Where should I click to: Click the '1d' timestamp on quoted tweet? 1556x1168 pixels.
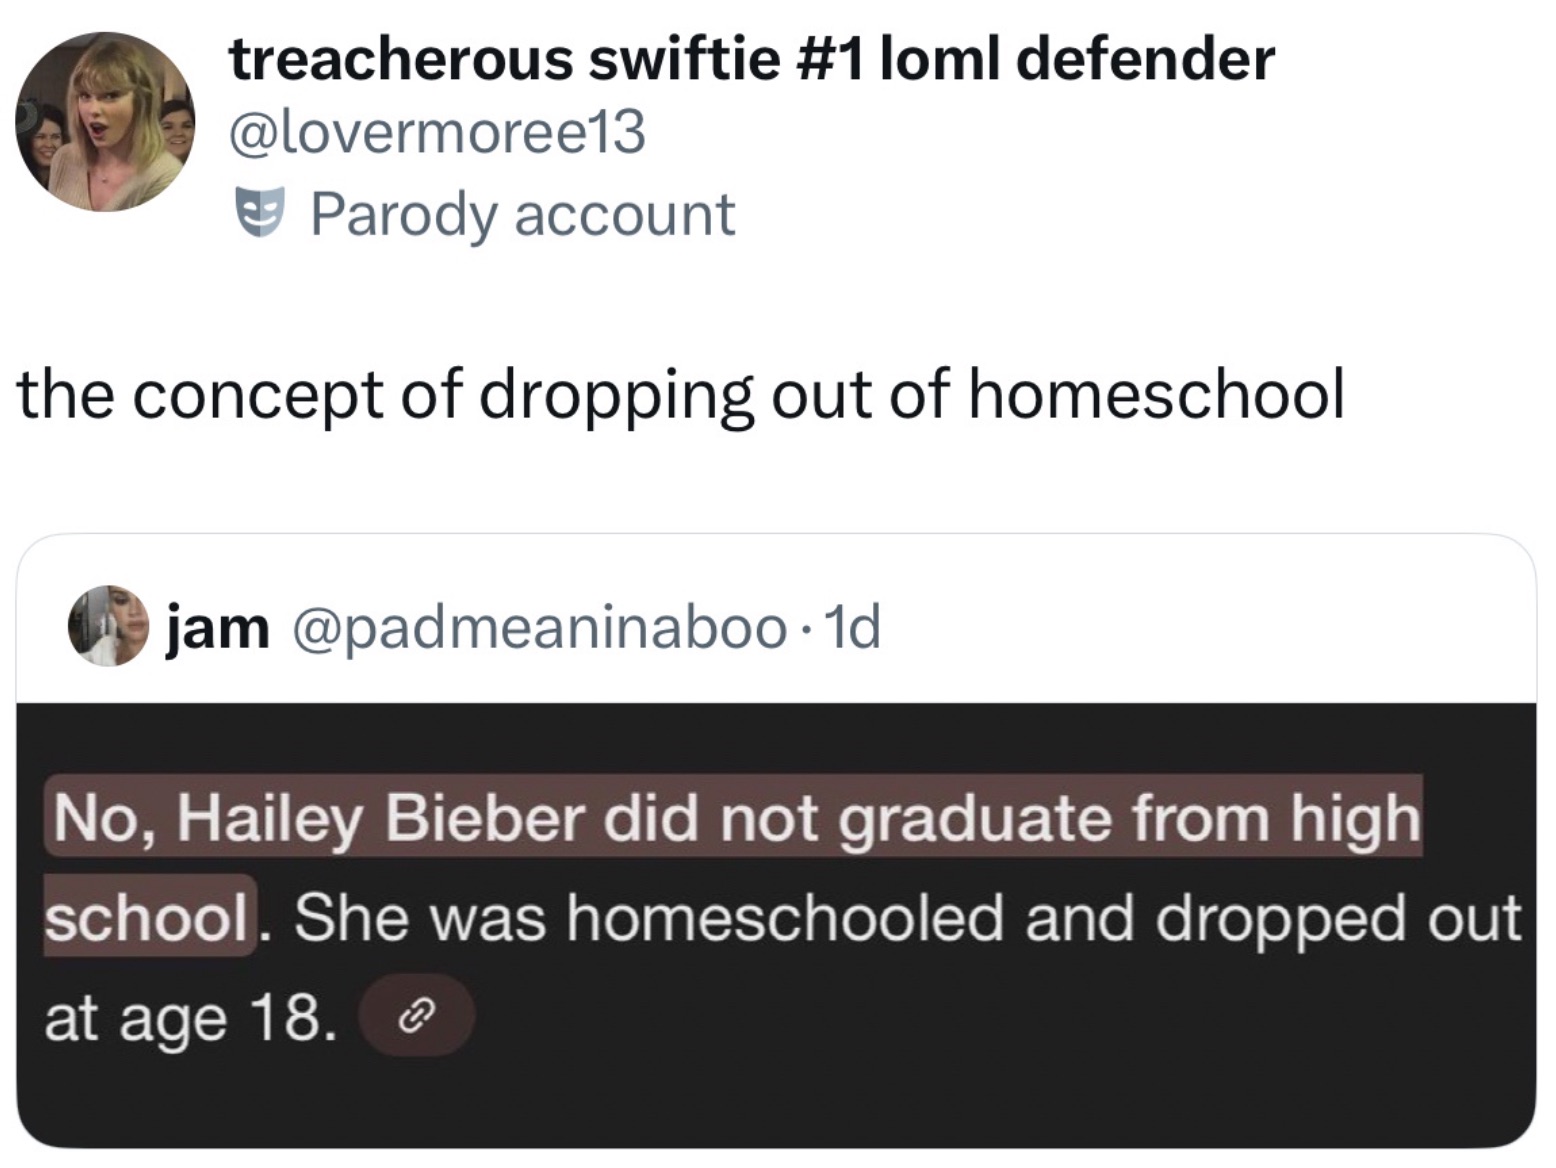pos(854,627)
